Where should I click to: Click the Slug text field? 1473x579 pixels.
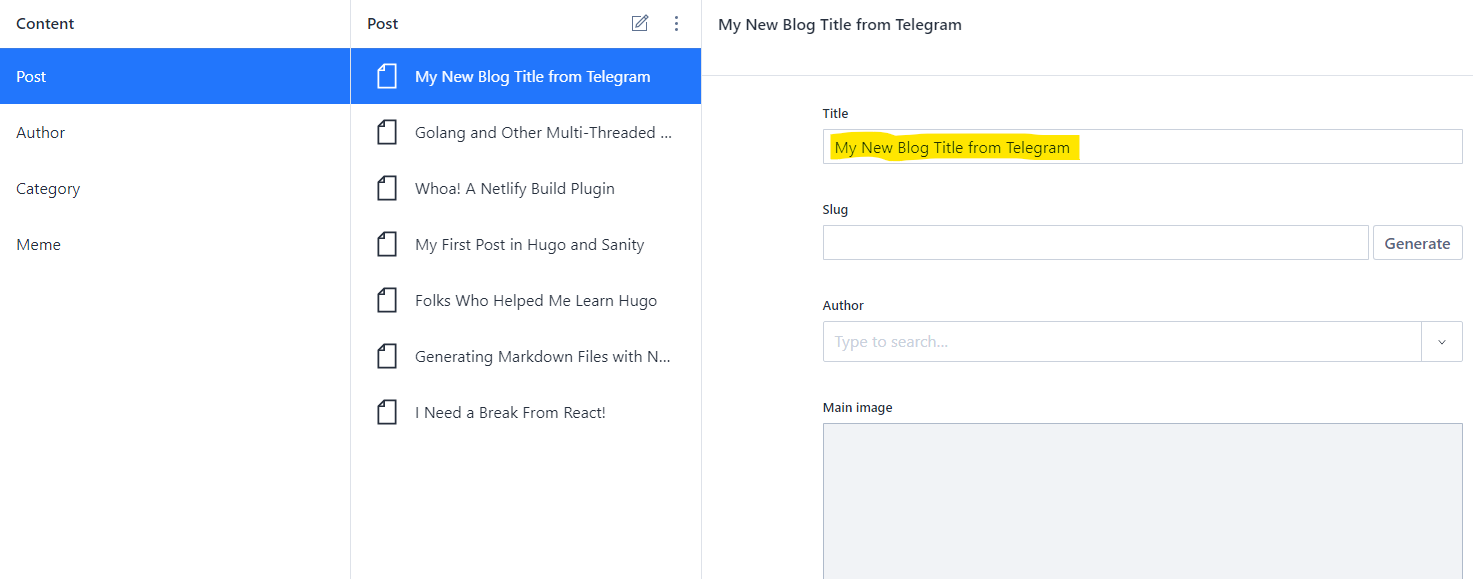pyautogui.click(x=1095, y=243)
